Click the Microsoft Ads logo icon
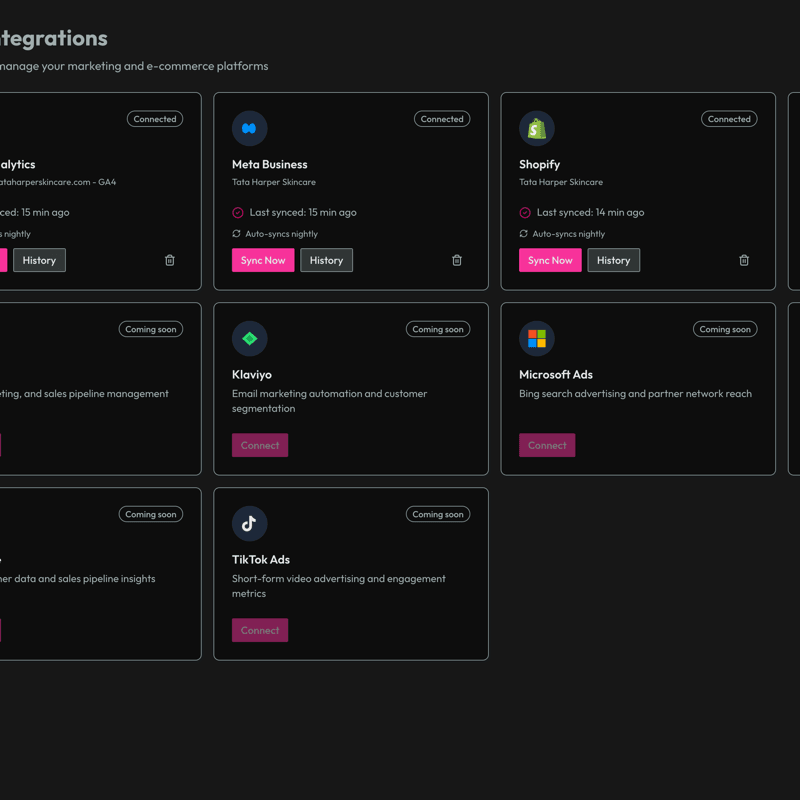 click(537, 339)
